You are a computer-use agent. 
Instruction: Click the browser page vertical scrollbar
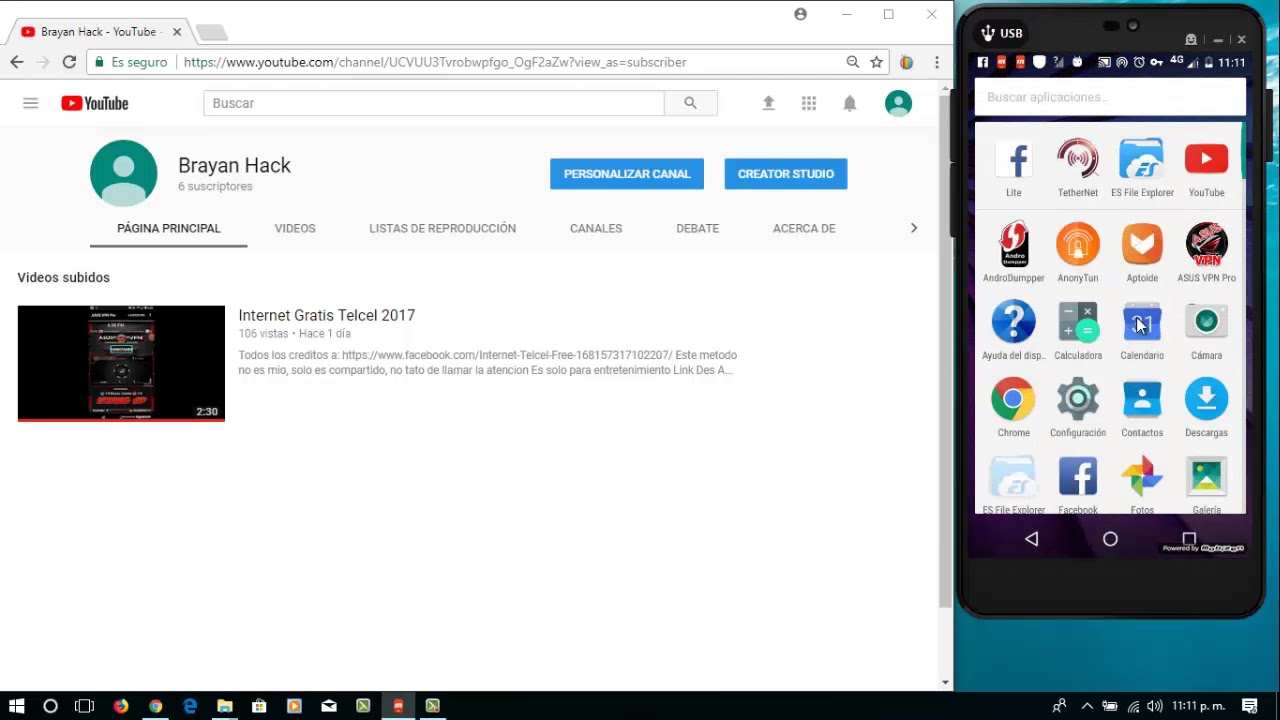[x=945, y=350]
